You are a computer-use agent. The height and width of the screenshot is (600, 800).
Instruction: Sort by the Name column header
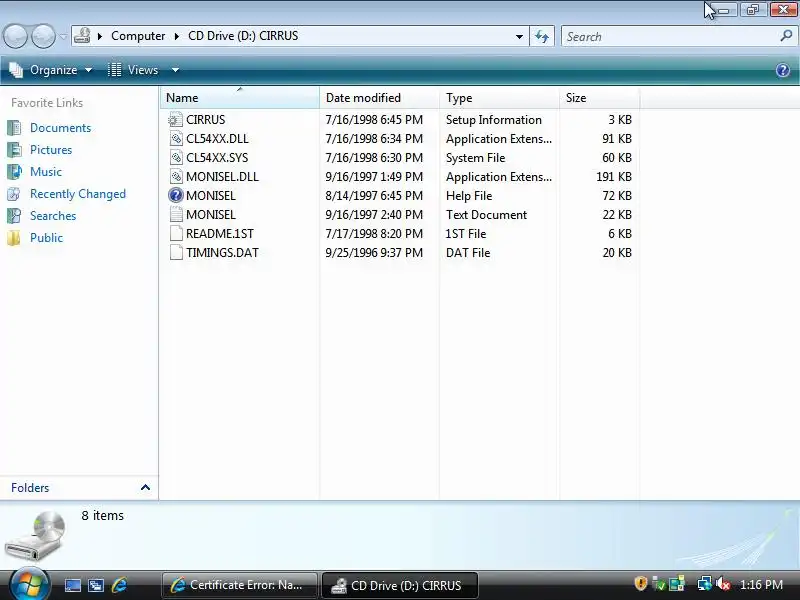click(x=240, y=97)
